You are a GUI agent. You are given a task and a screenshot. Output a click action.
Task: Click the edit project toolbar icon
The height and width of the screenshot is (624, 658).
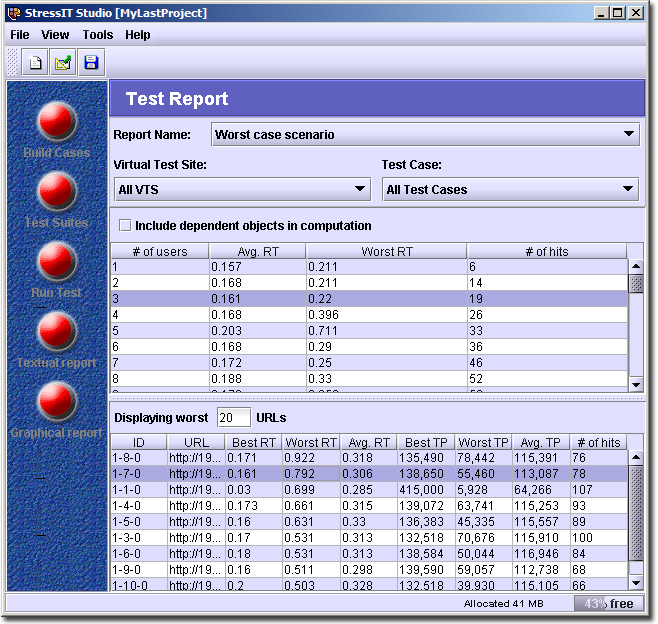coord(63,63)
